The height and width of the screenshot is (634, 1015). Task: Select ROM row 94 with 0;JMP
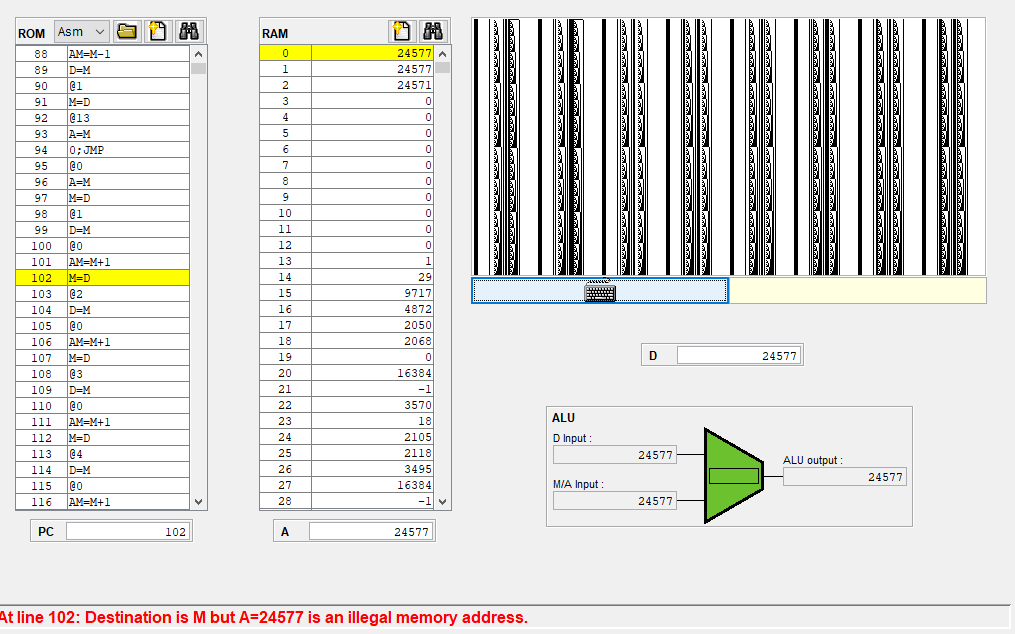coord(127,150)
